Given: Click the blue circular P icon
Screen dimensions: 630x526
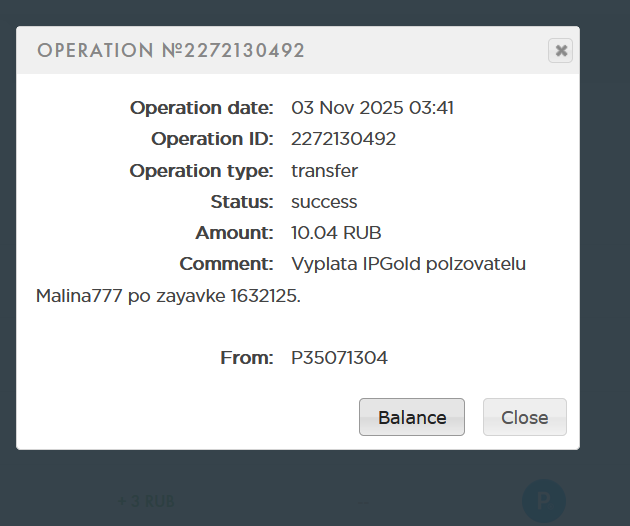Looking at the screenshot, I should 544,500.
